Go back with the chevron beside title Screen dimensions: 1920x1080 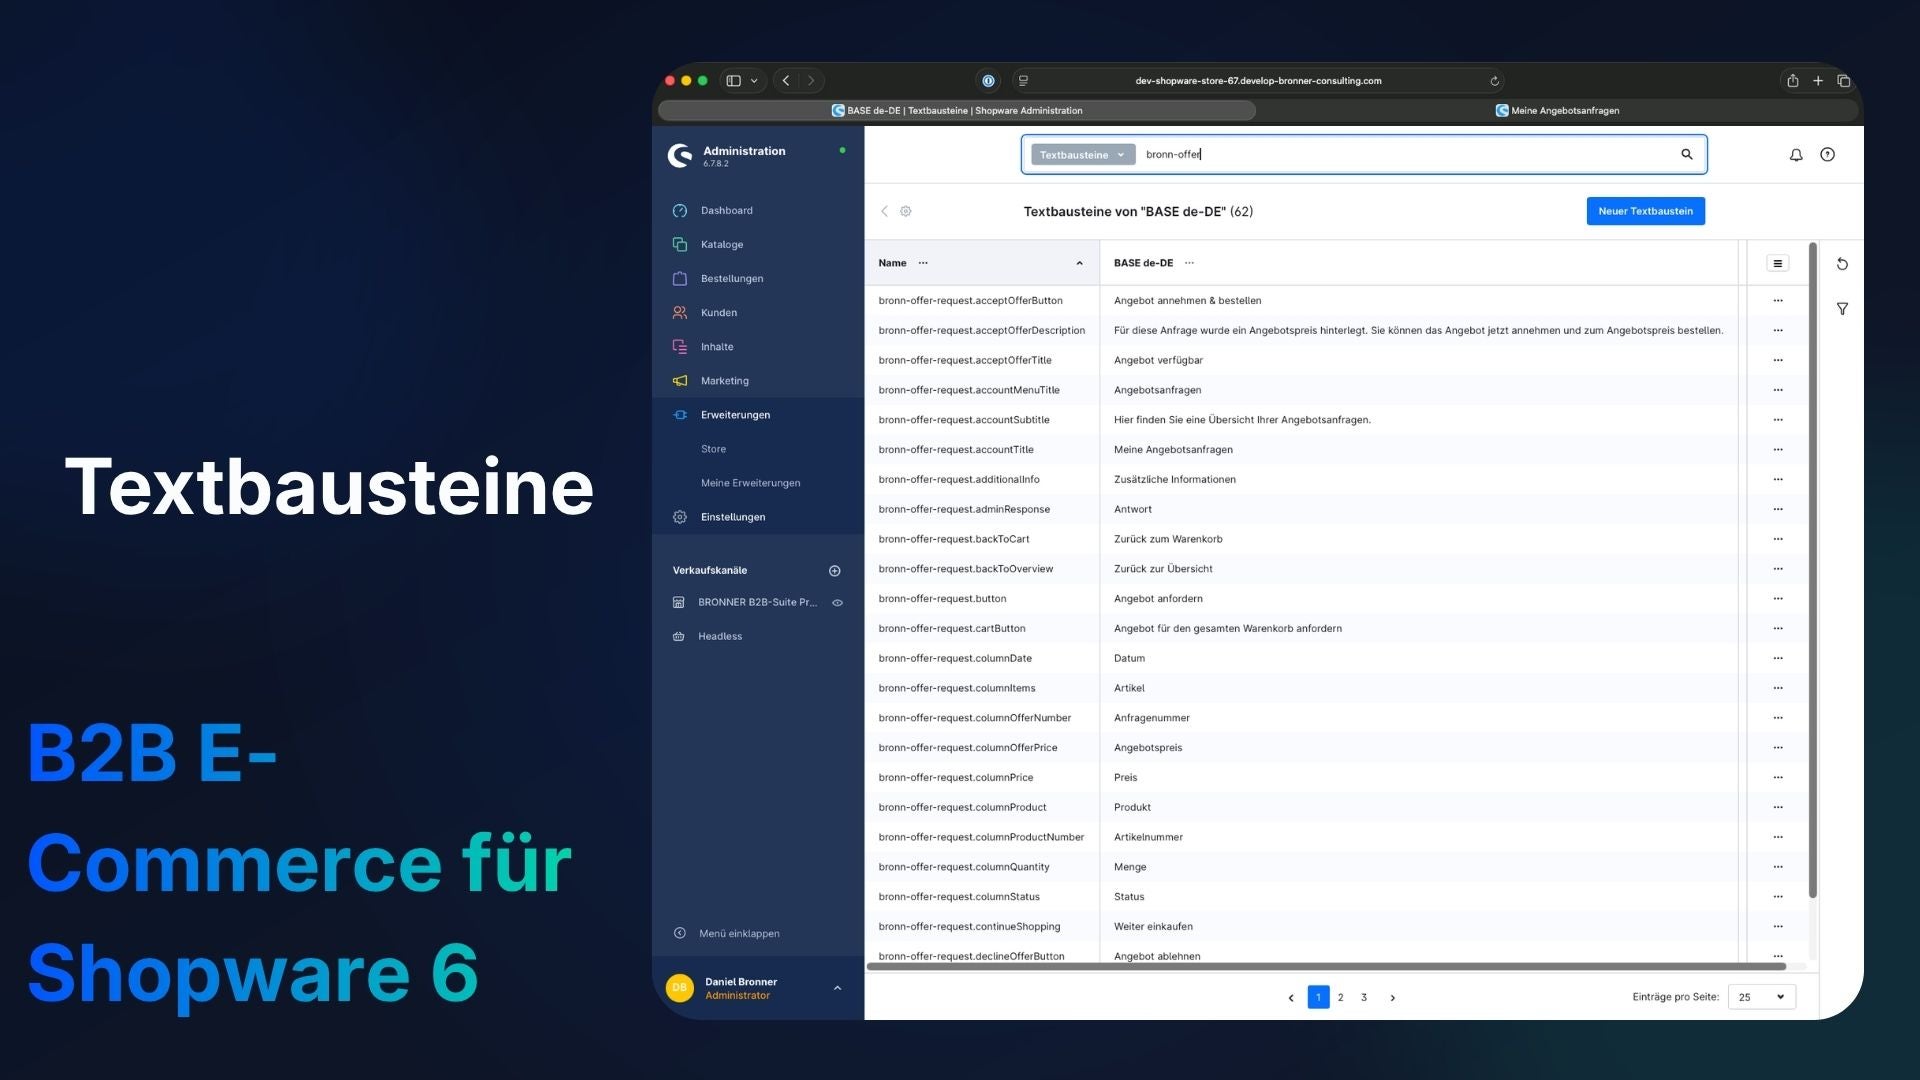point(884,211)
